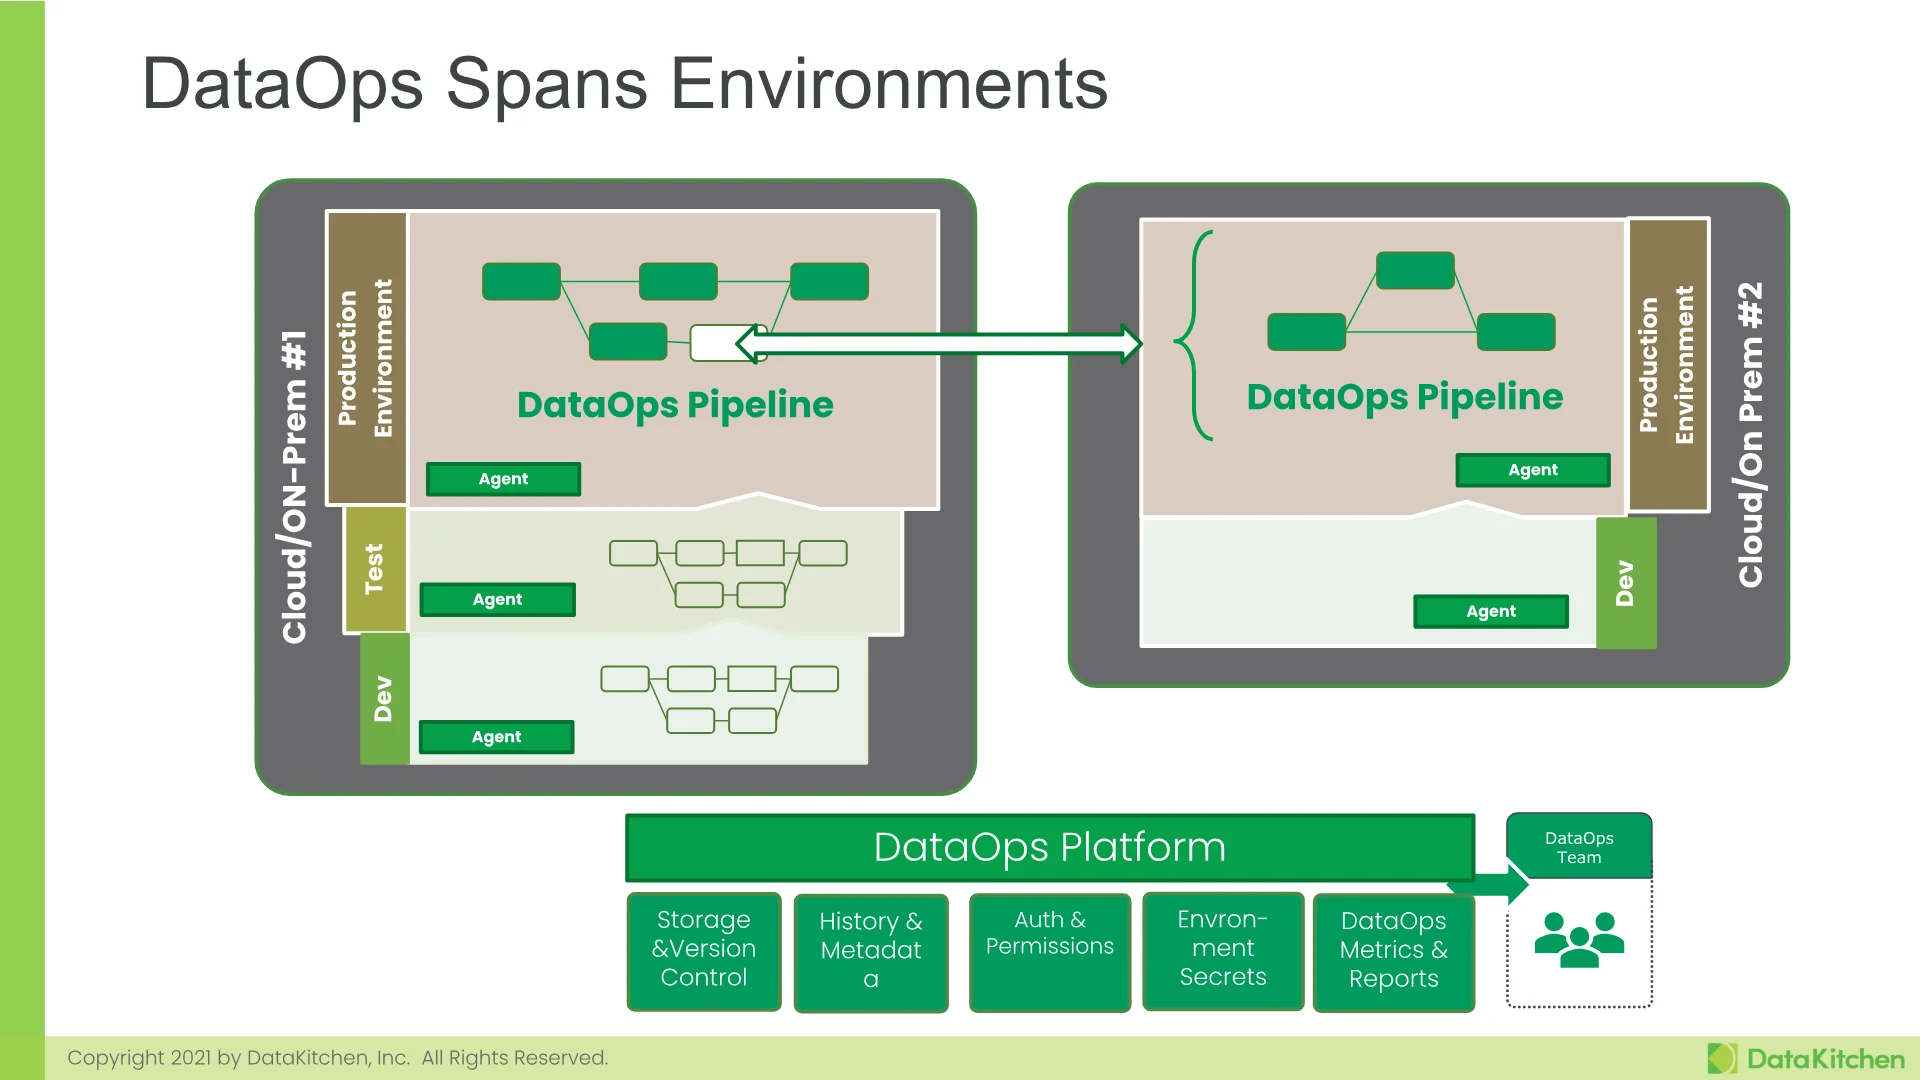
Task: Select the Auth & Permissions box
Action: point(1050,952)
